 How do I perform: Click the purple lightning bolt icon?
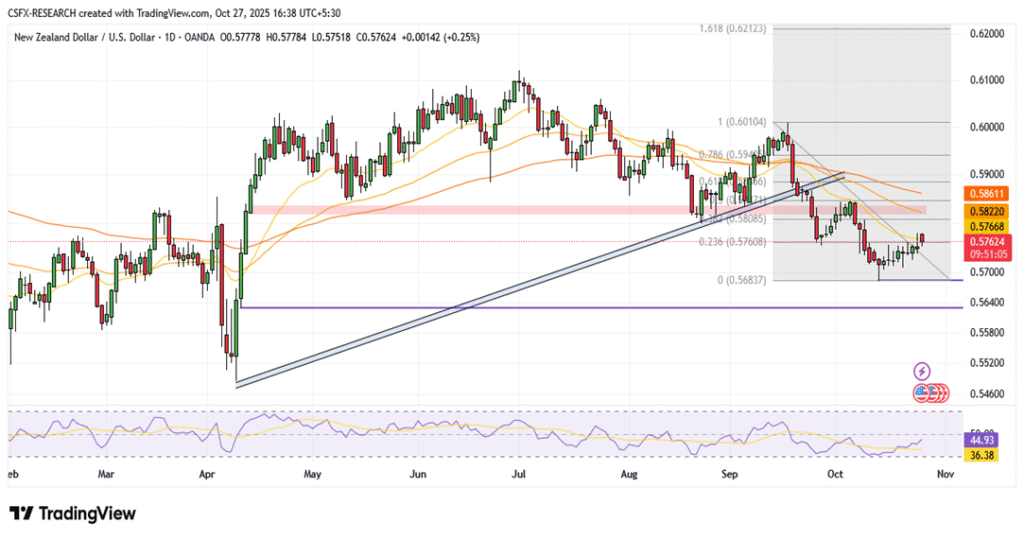[x=922, y=371]
